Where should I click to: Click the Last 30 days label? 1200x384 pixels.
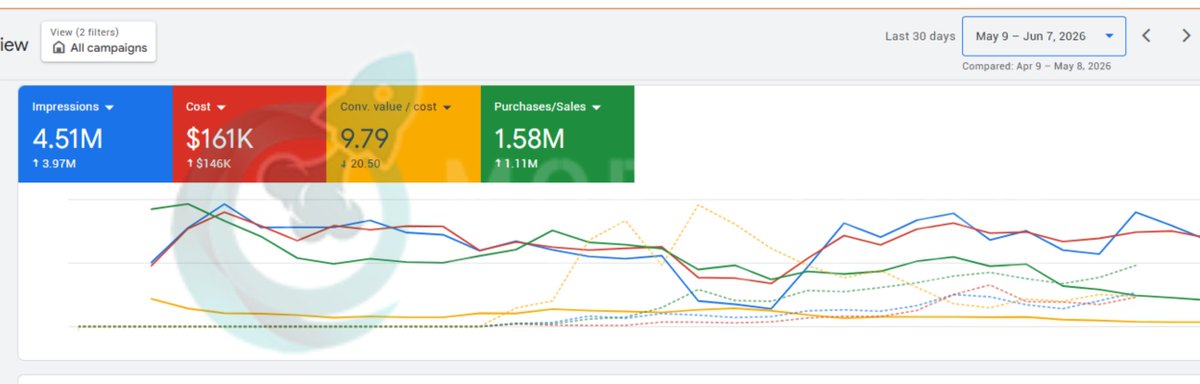click(x=920, y=36)
